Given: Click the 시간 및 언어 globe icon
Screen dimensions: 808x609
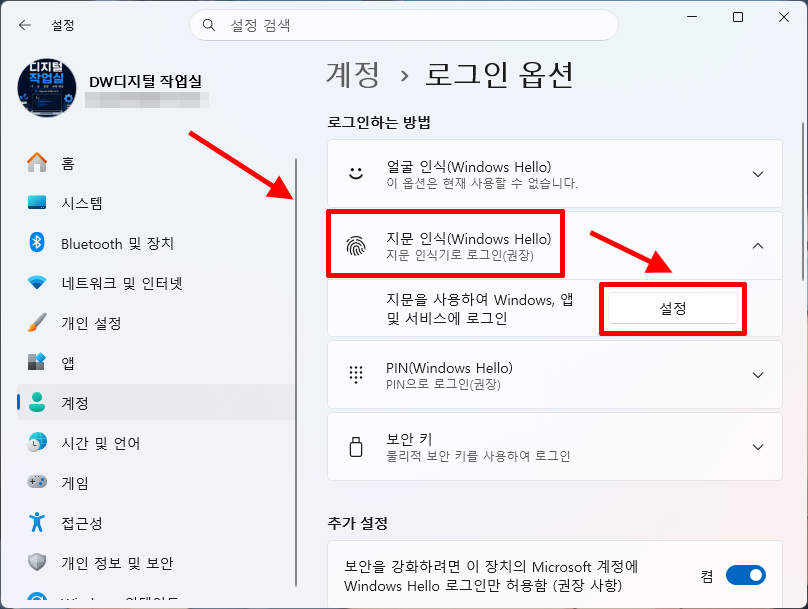Looking at the screenshot, I should click(x=37, y=442).
